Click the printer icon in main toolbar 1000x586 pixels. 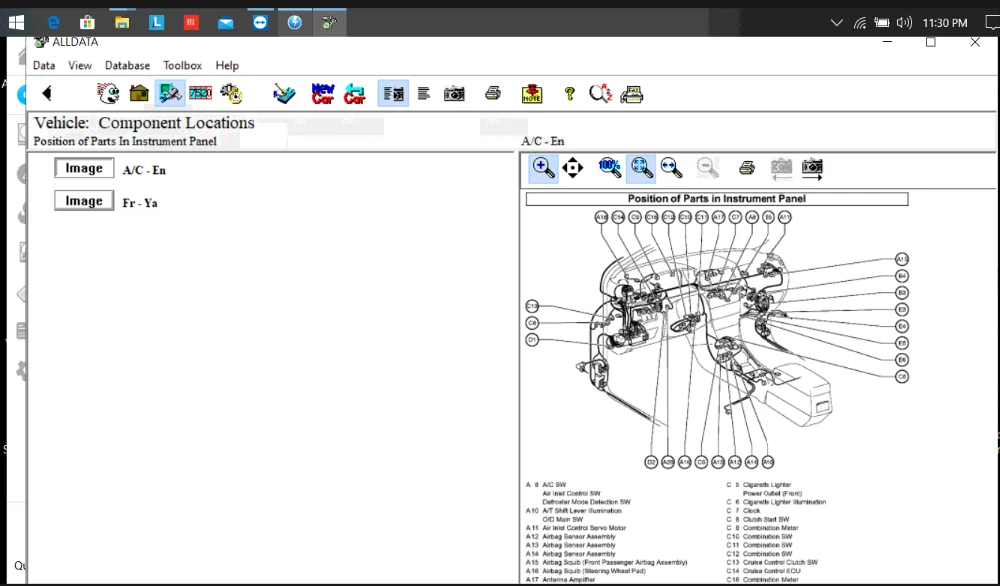pyautogui.click(x=492, y=94)
